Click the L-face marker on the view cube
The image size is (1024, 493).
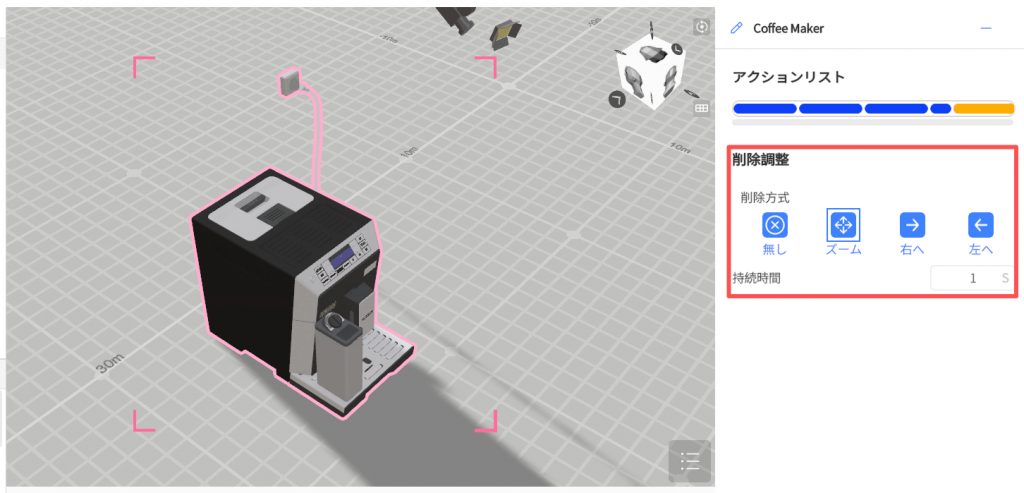point(677,49)
